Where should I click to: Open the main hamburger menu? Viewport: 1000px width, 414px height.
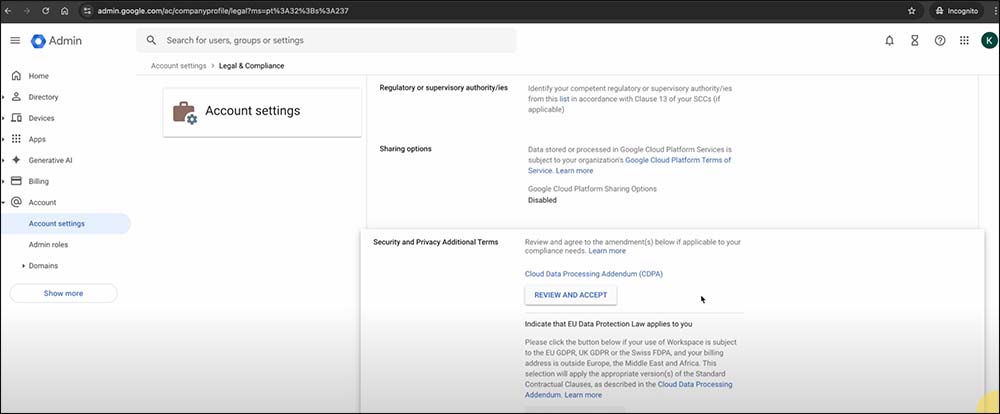(x=15, y=40)
